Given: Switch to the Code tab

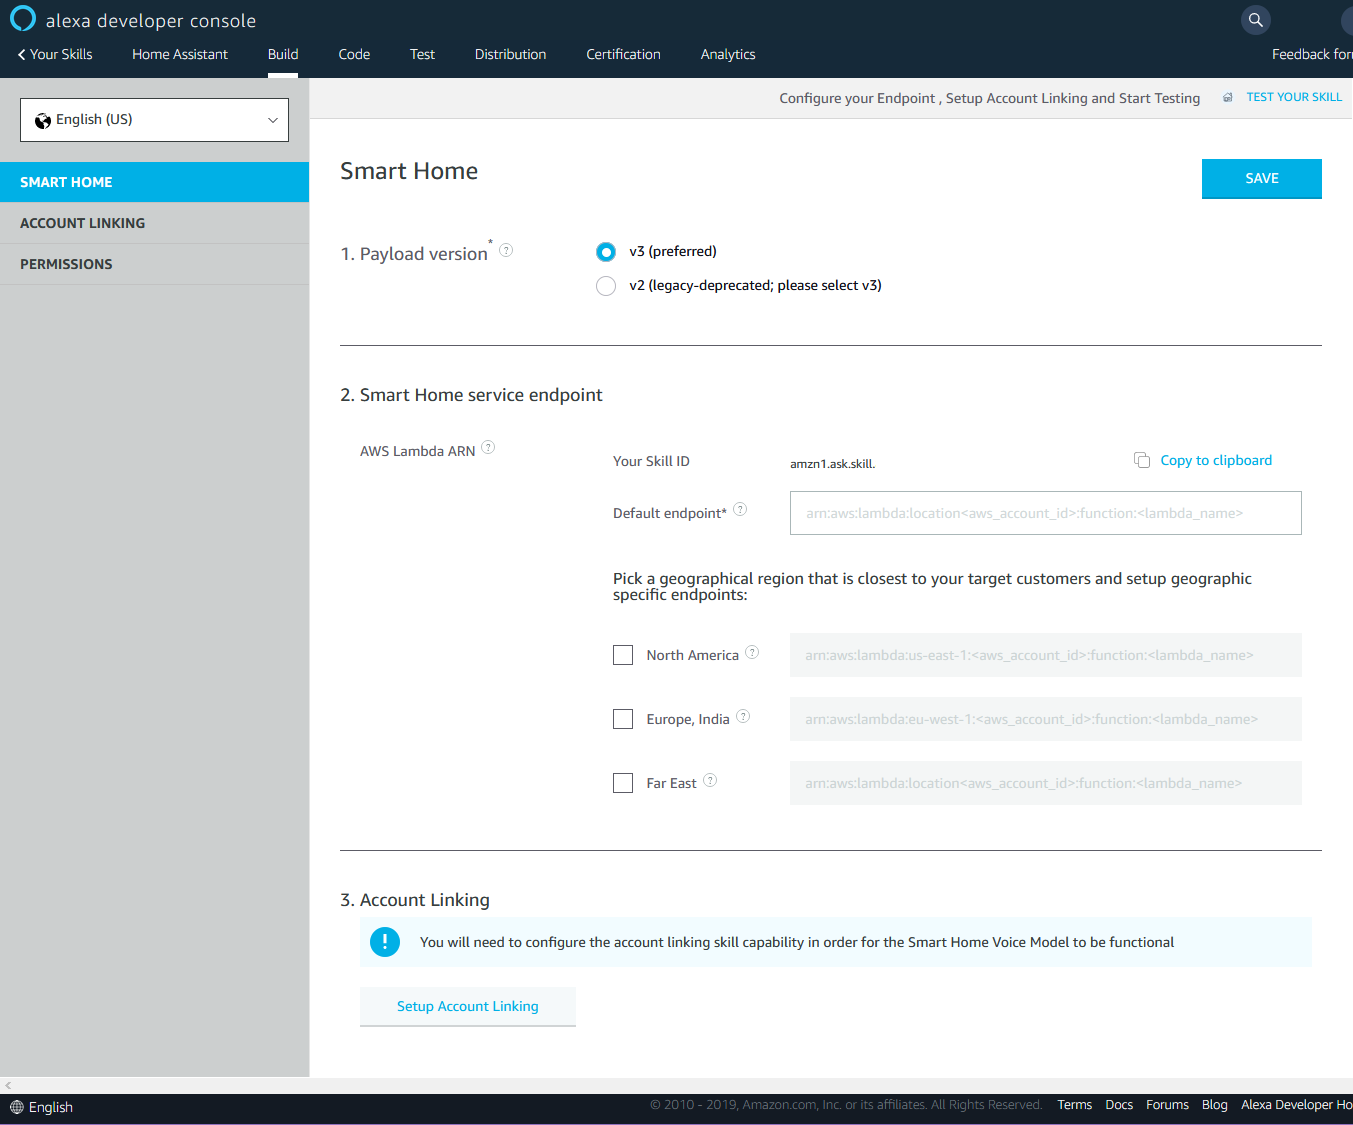Looking at the screenshot, I should (x=354, y=54).
